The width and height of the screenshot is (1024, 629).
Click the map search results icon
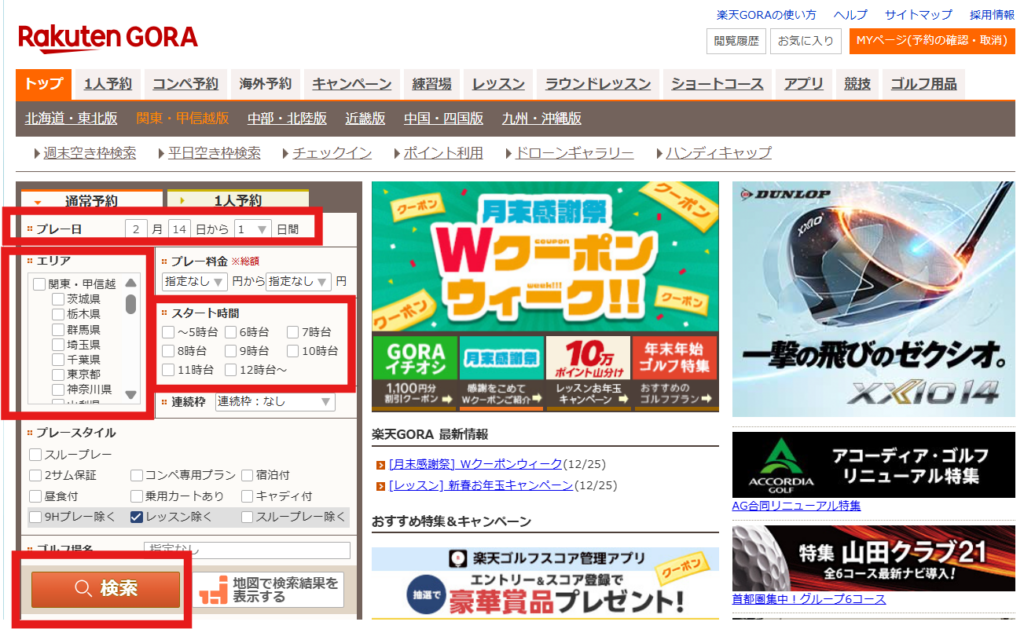[x=211, y=590]
